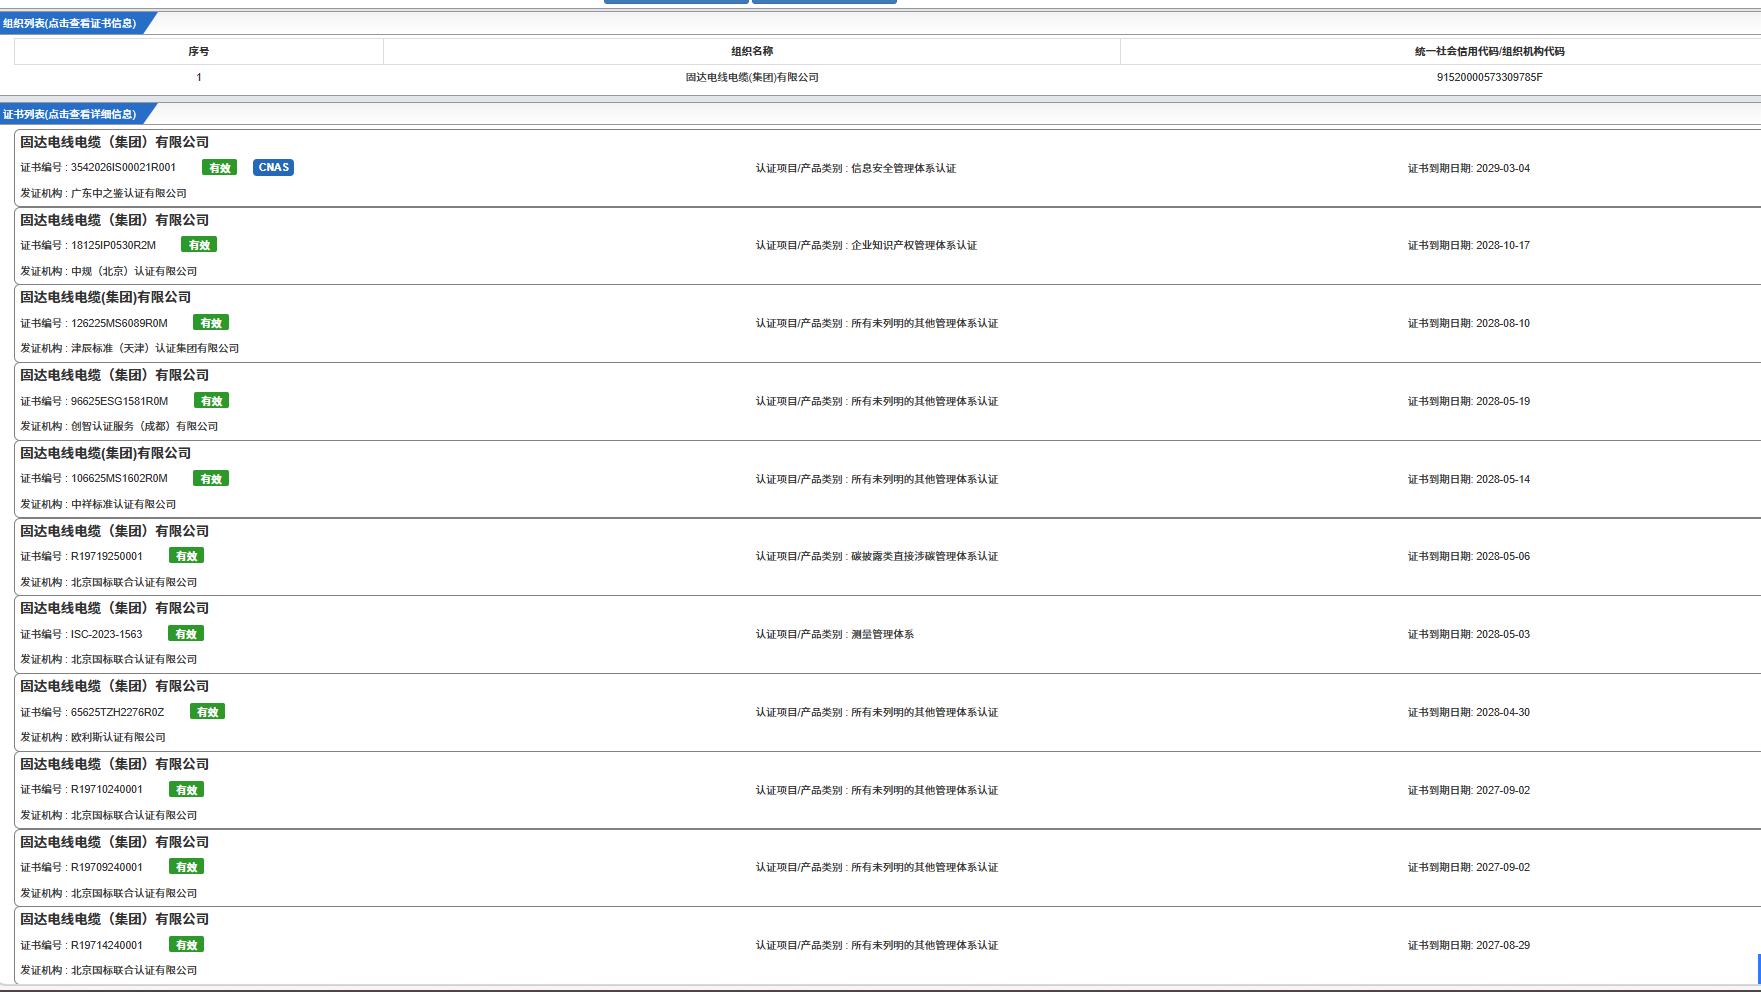The image size is (1761, 992).
Task: Click 有效 status badge for R19719250001
Action: 186,556
